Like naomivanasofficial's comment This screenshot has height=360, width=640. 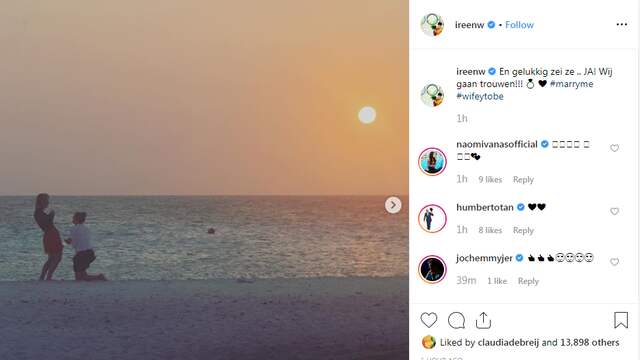[x=614, y=148]
